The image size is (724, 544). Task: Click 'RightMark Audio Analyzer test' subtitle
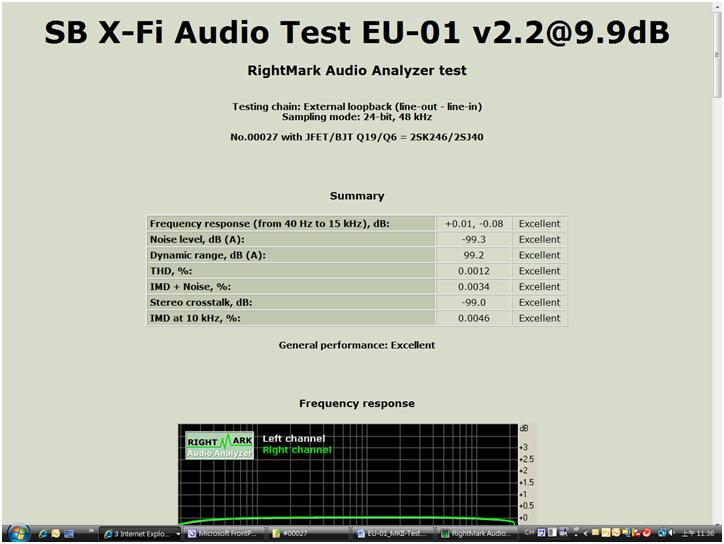click(356, 70)
